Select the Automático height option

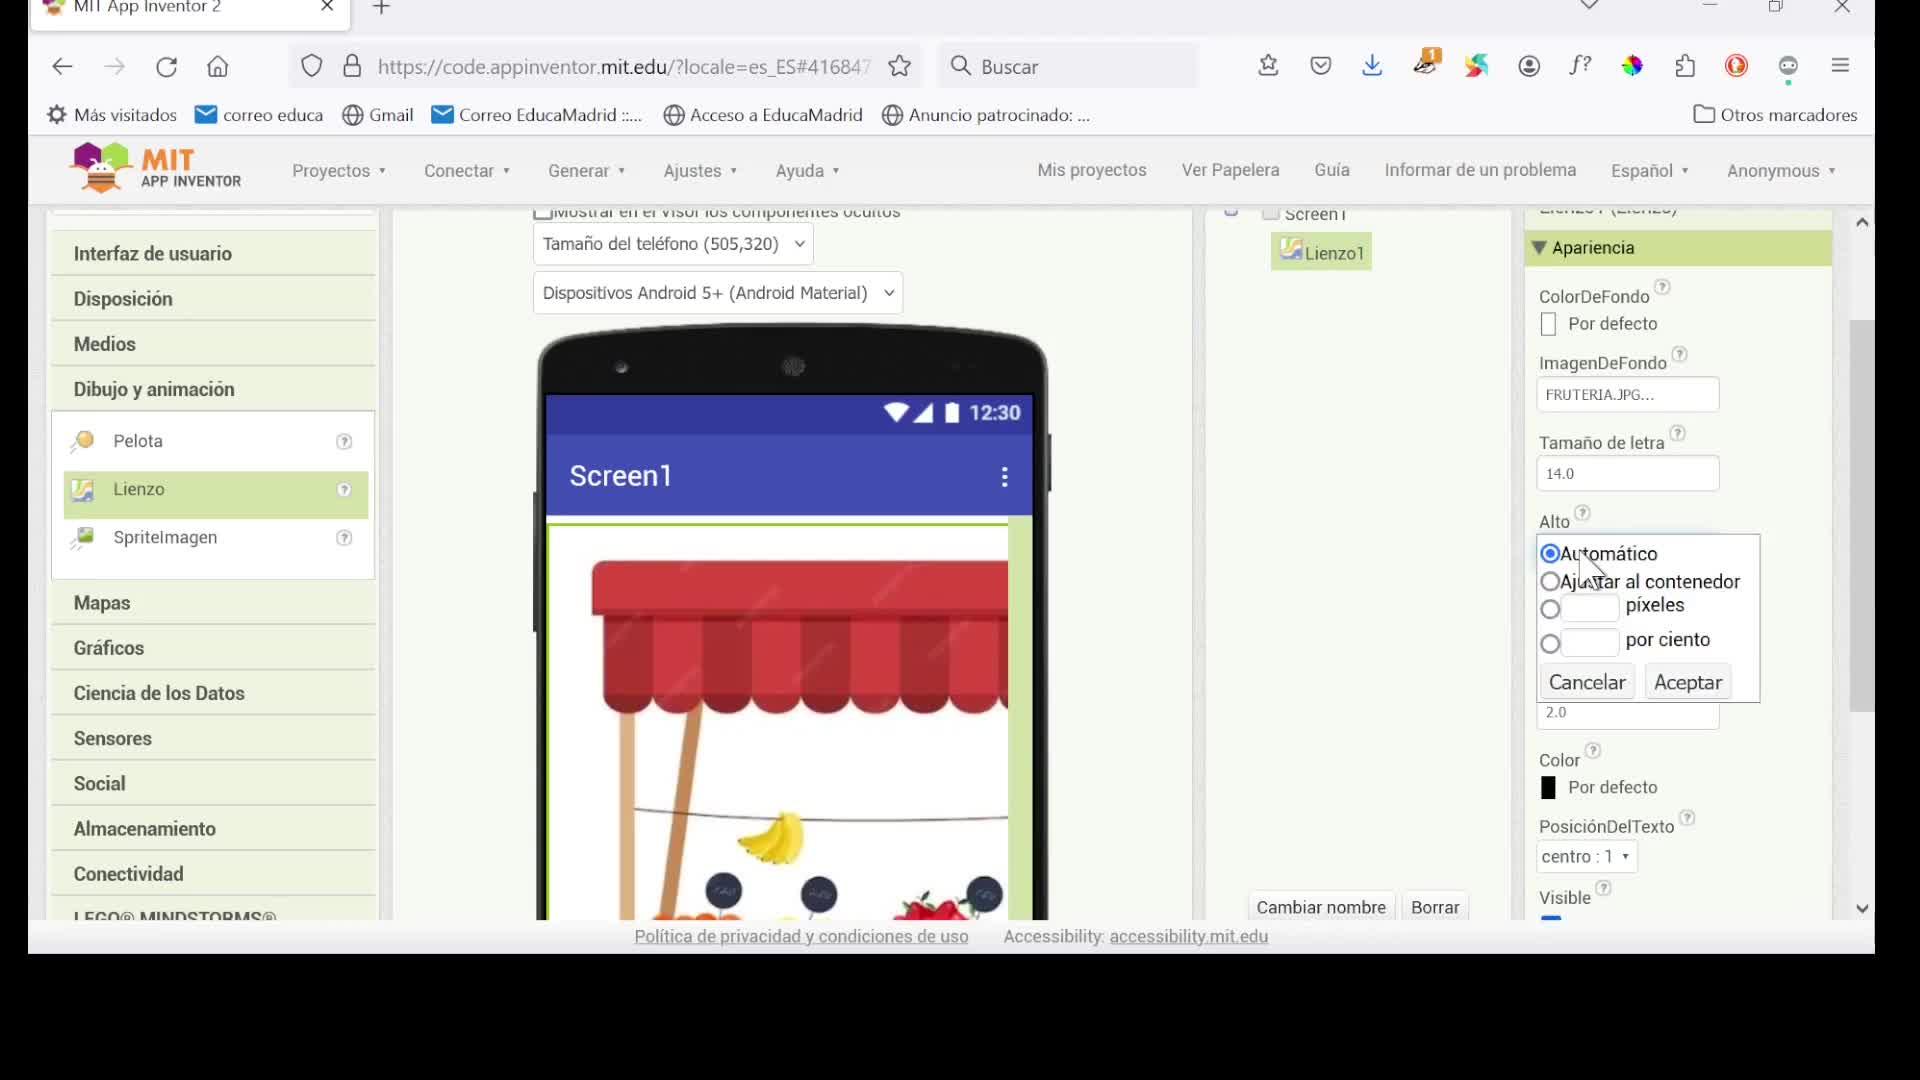[1550, 554]
